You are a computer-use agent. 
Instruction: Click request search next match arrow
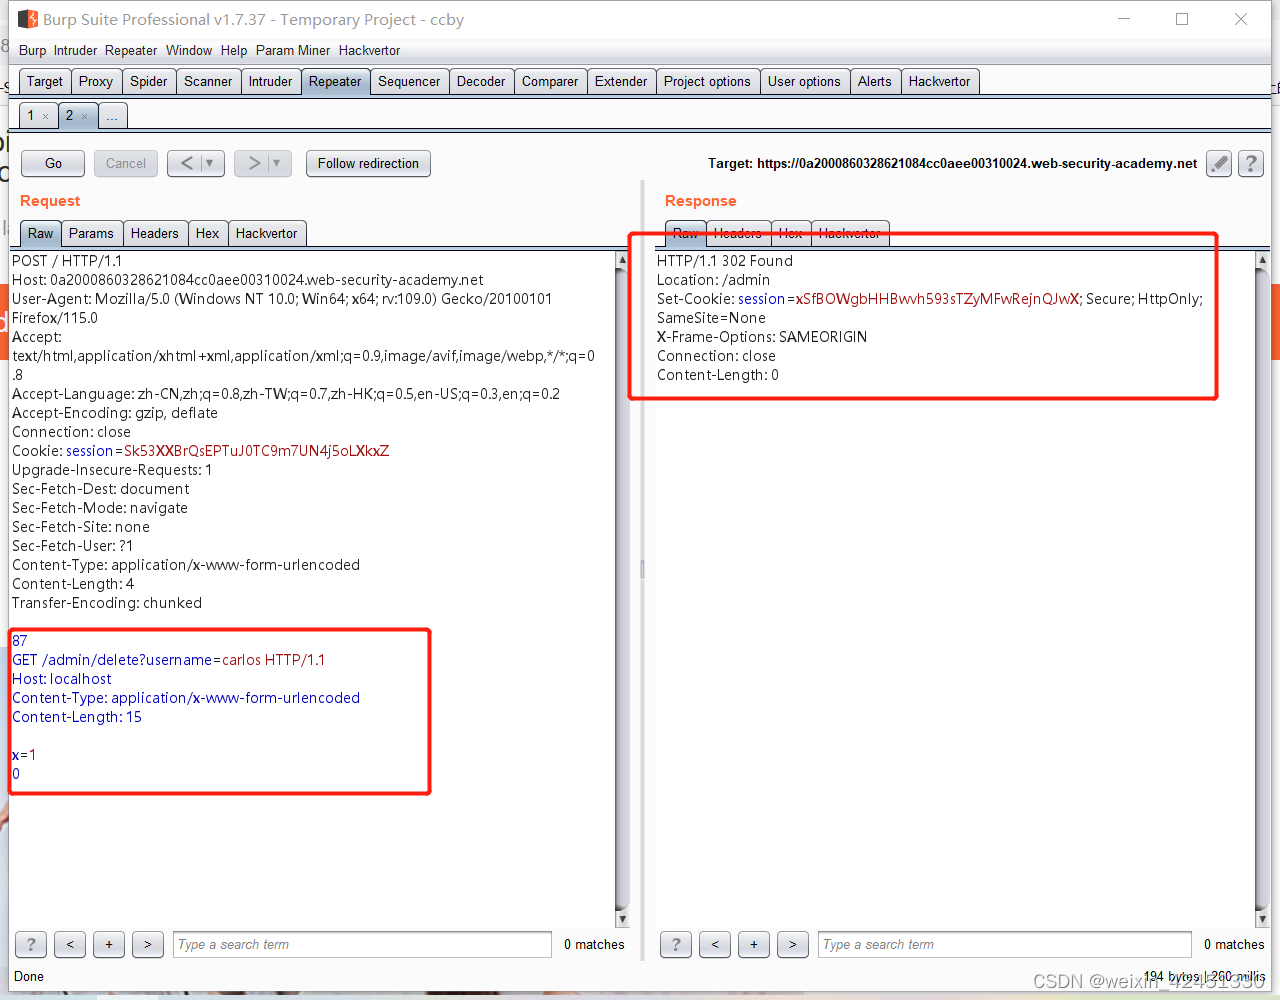click(x=148, y=944)
